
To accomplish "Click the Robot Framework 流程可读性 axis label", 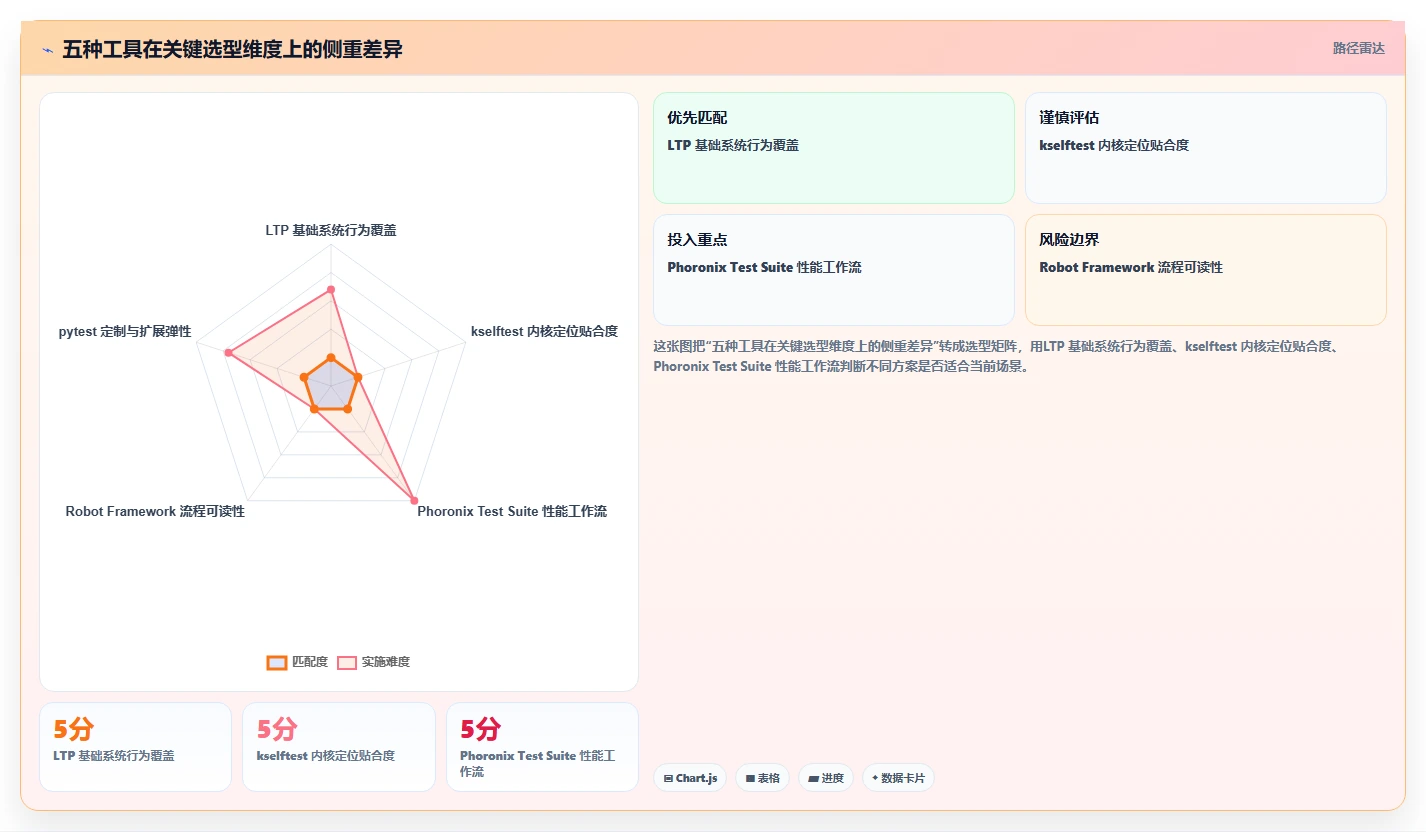I will coord(155,511).
